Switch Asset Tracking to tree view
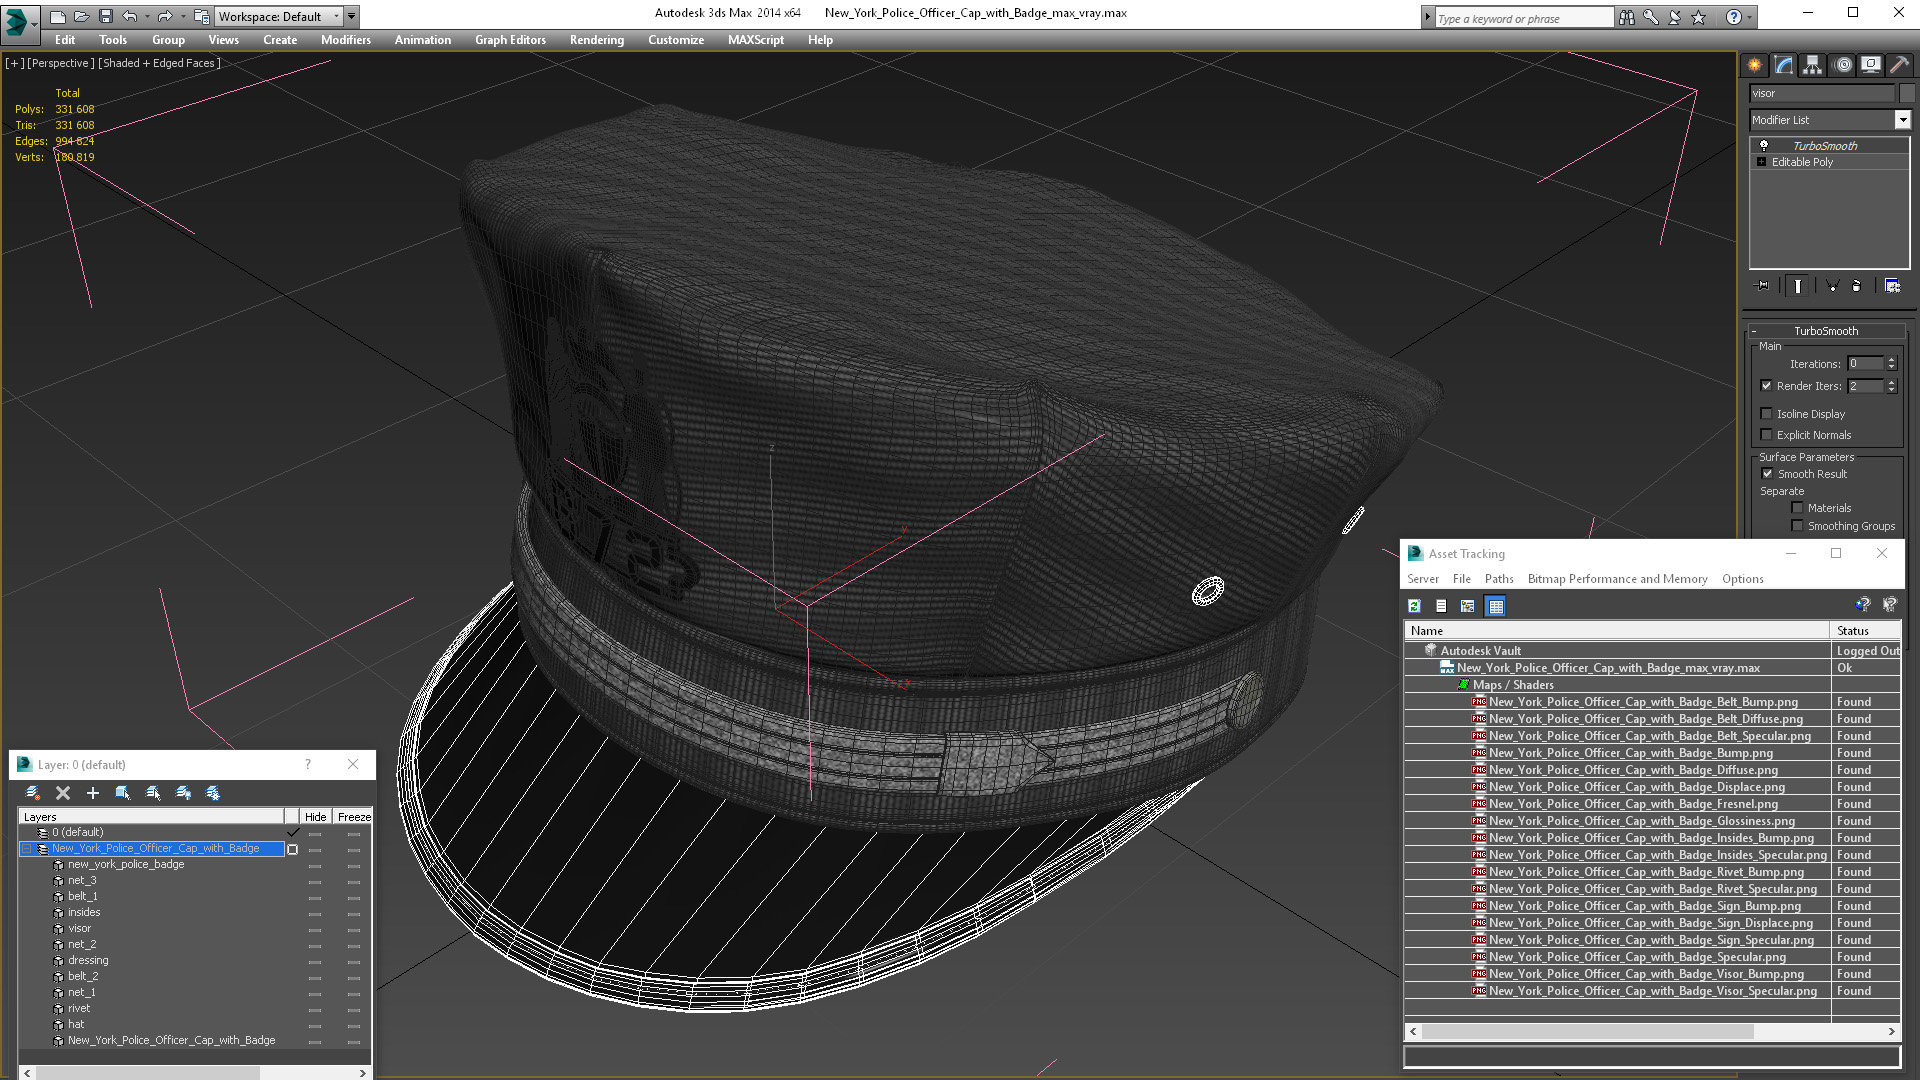Screen dimensions: 1920x1080 click(1468, 606)
